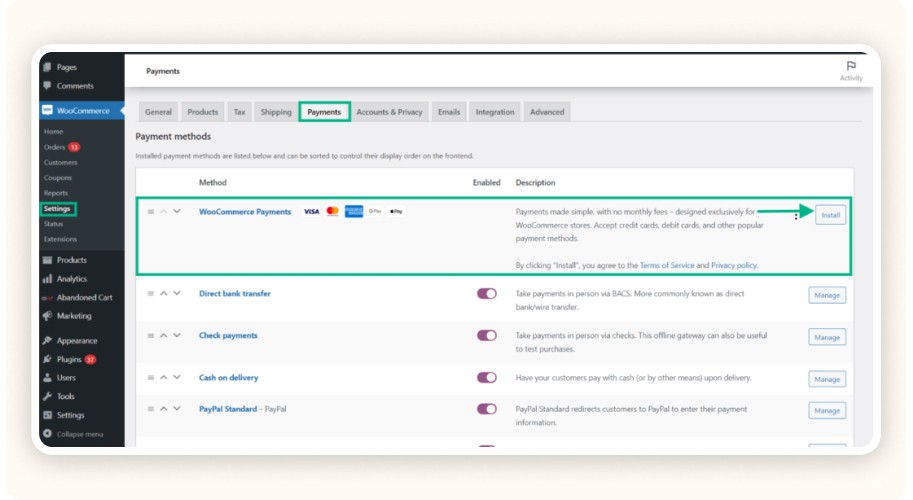This screenshot has height=500, width=913.
Task: Select the Payments tab
Action: tap(324, 112)
